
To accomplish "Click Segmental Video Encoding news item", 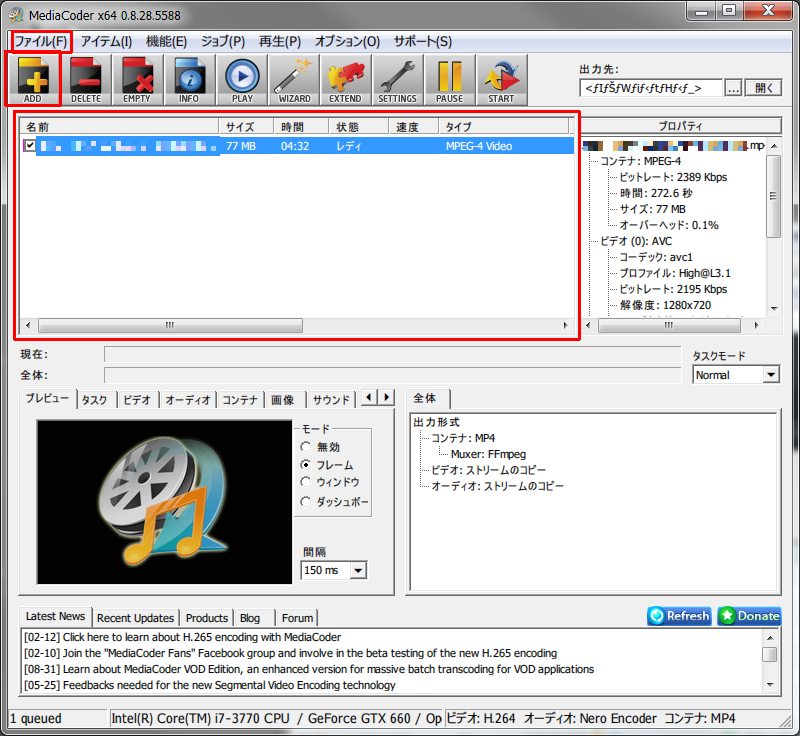I will point(210,685).
